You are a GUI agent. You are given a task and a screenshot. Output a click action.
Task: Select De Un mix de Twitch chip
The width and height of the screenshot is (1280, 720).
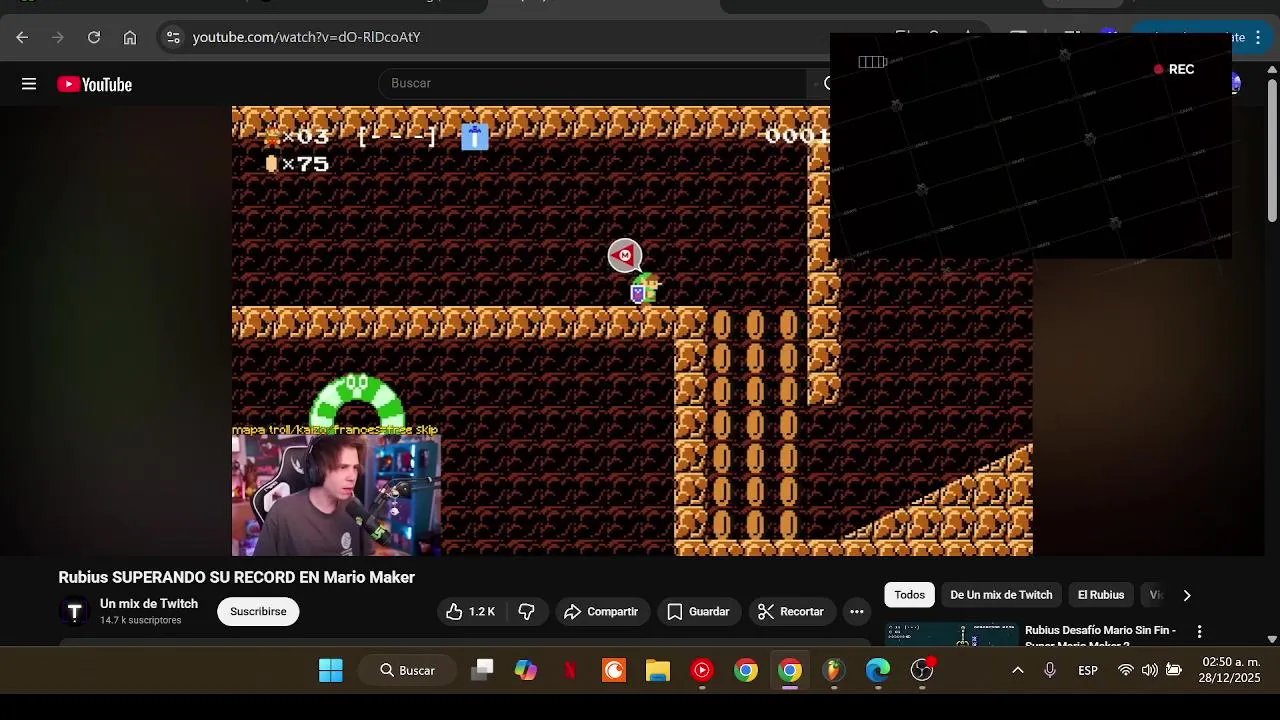(1001, 595)
